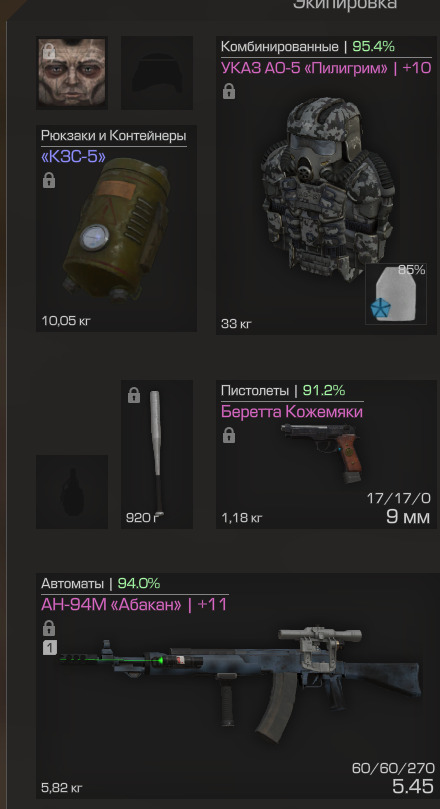440x809 pixels.
Task: Click the lock icon on Абакан rifle
Action: tap(49, 628)
